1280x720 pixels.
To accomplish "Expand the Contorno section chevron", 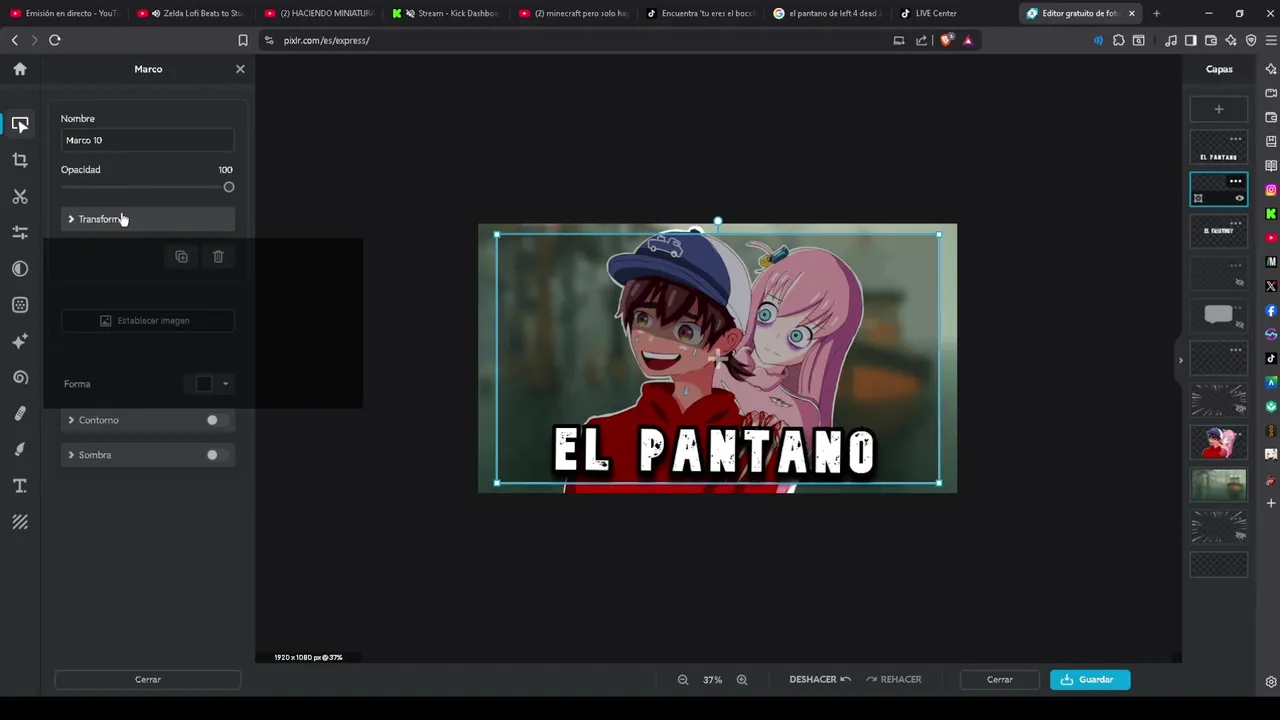I will tap(71, 420).
